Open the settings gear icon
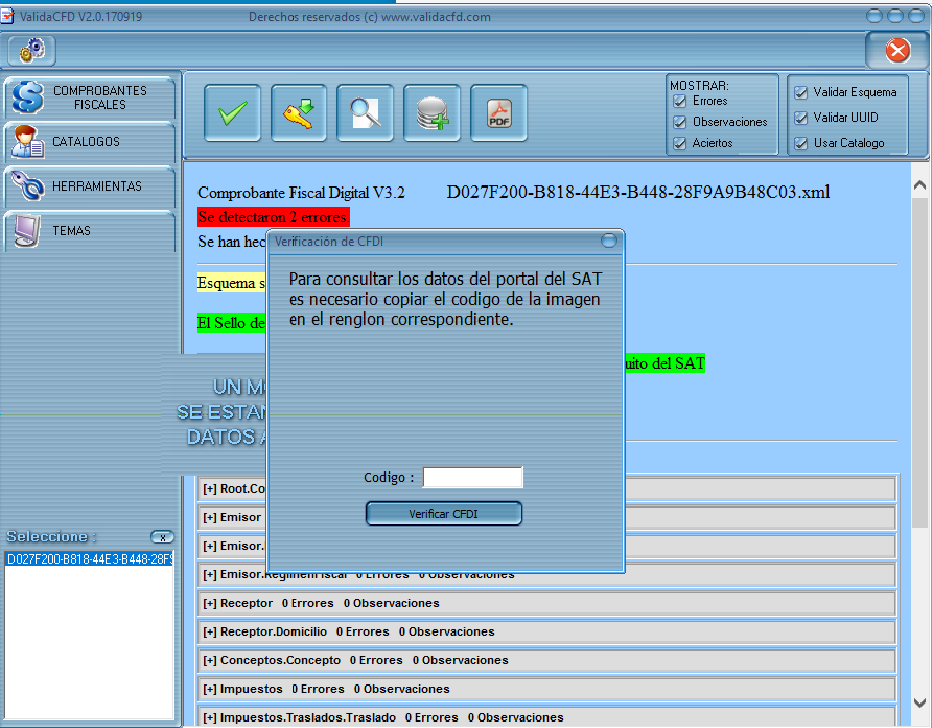This screenshot has height=728, width=932. [32, 50]
